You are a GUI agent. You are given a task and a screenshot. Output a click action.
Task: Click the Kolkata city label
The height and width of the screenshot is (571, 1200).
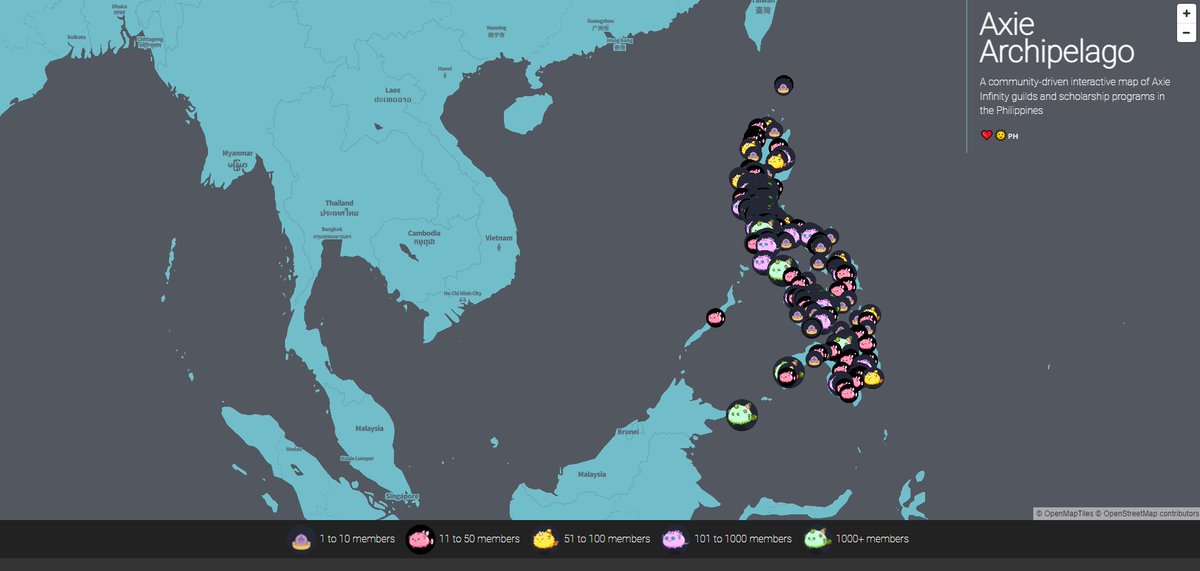pos(77,37)
